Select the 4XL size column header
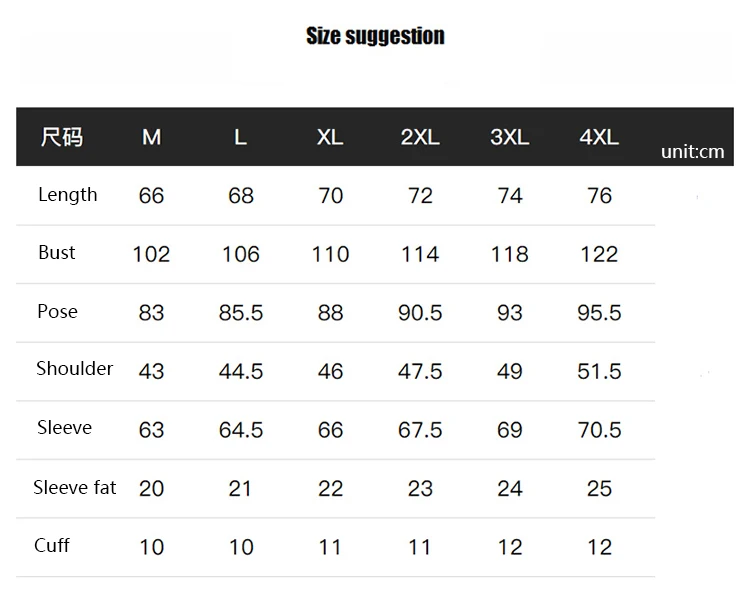This screenshot has width=750, height=609. click(x=599, y=137)
